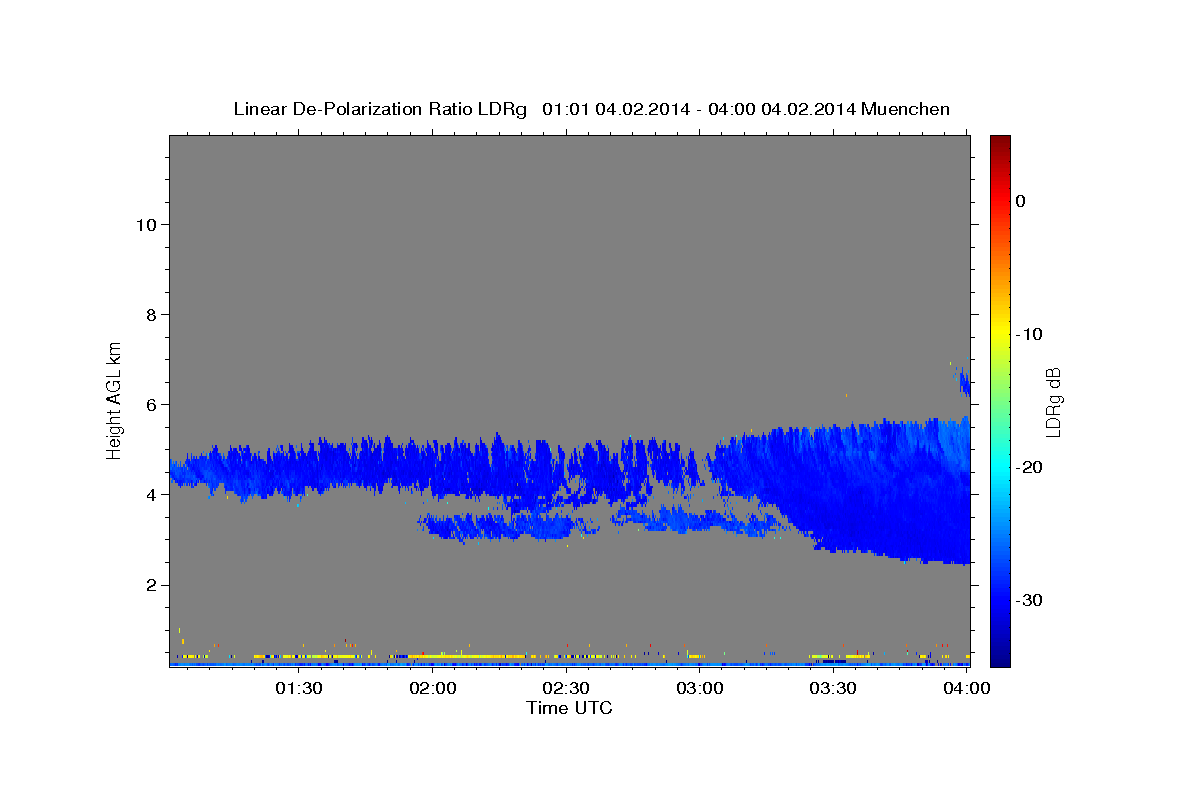Click the small high cloud echo near 04:00

click(x=964, y=381)
